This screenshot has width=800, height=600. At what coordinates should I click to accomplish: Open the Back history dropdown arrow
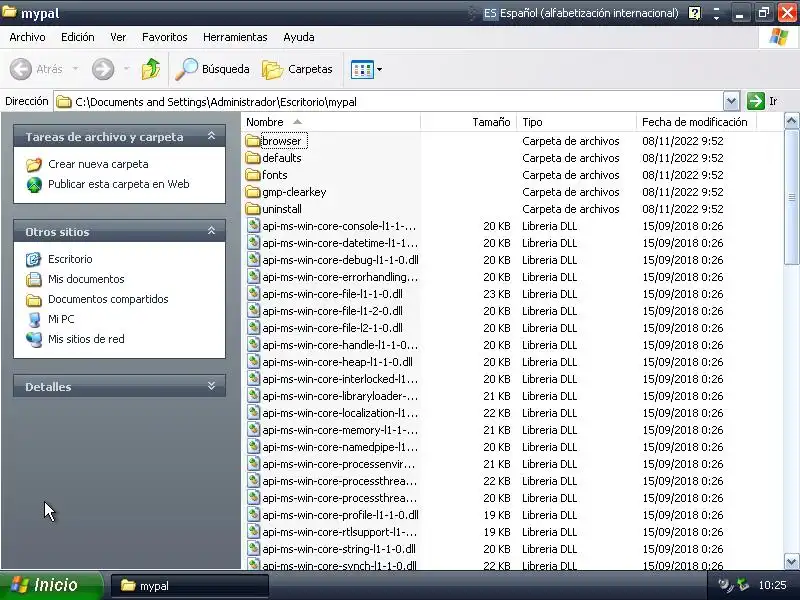tap(75, 68)
